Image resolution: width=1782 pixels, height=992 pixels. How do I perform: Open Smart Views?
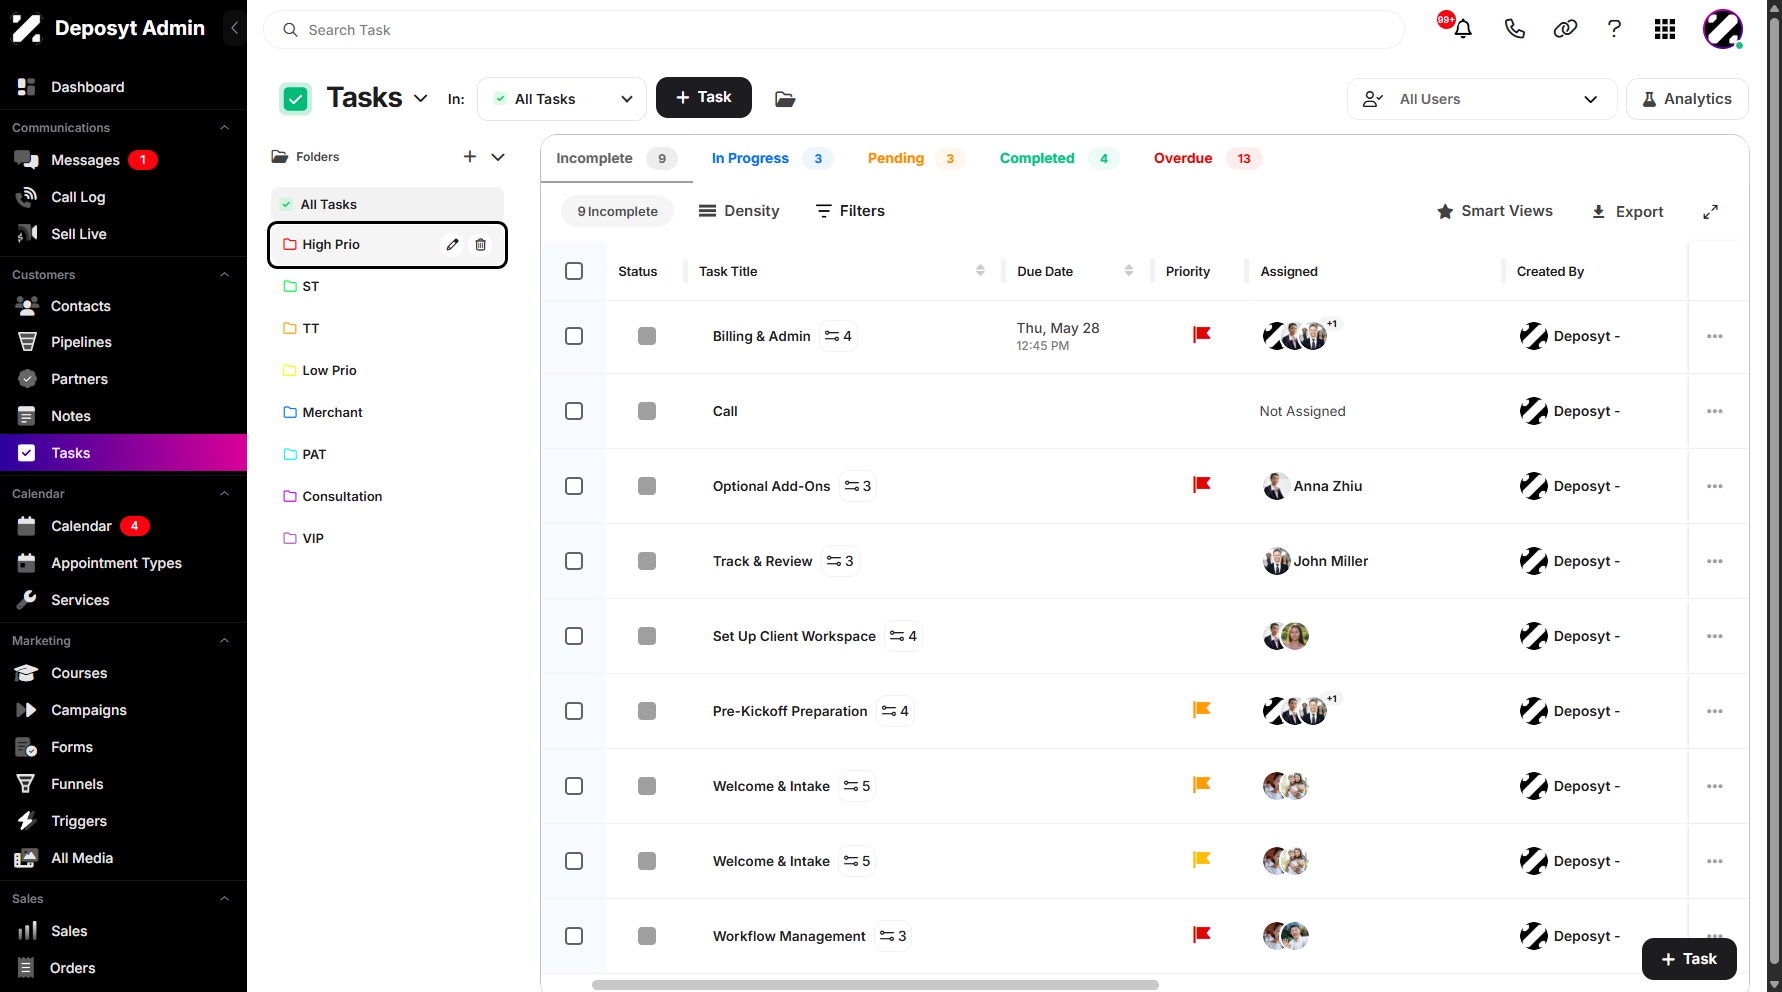coord(1495,211)
